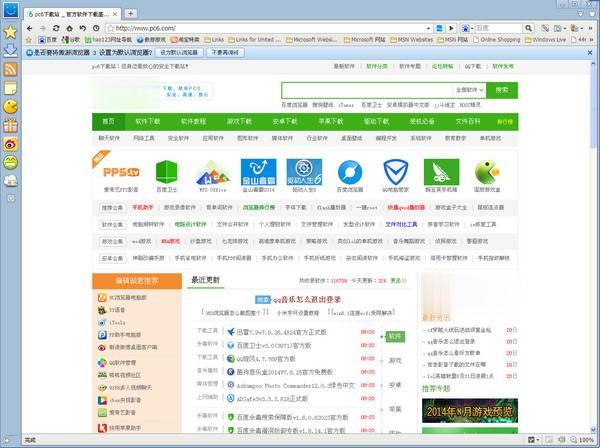Open the star favorites sidebar icon

point(10,32)
